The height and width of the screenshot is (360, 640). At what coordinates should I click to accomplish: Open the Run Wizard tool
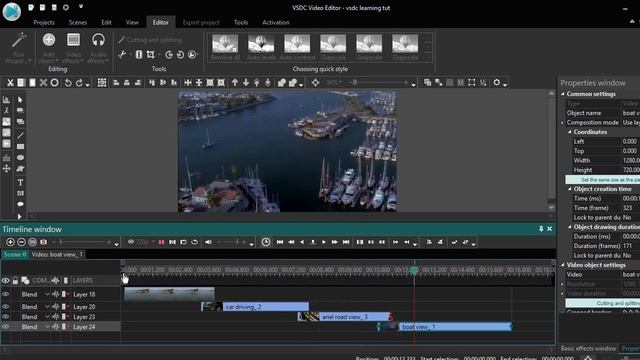click(18, 47)
